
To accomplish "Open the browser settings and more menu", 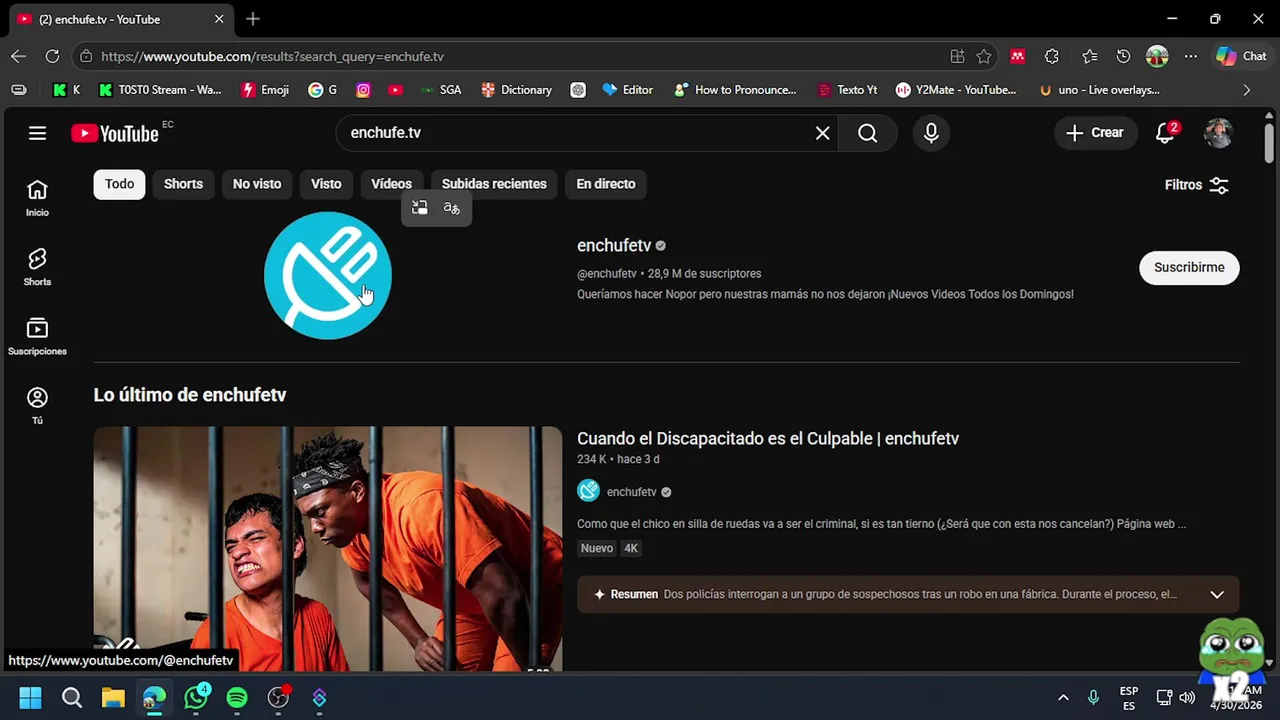I will (x=1190, y=56).
